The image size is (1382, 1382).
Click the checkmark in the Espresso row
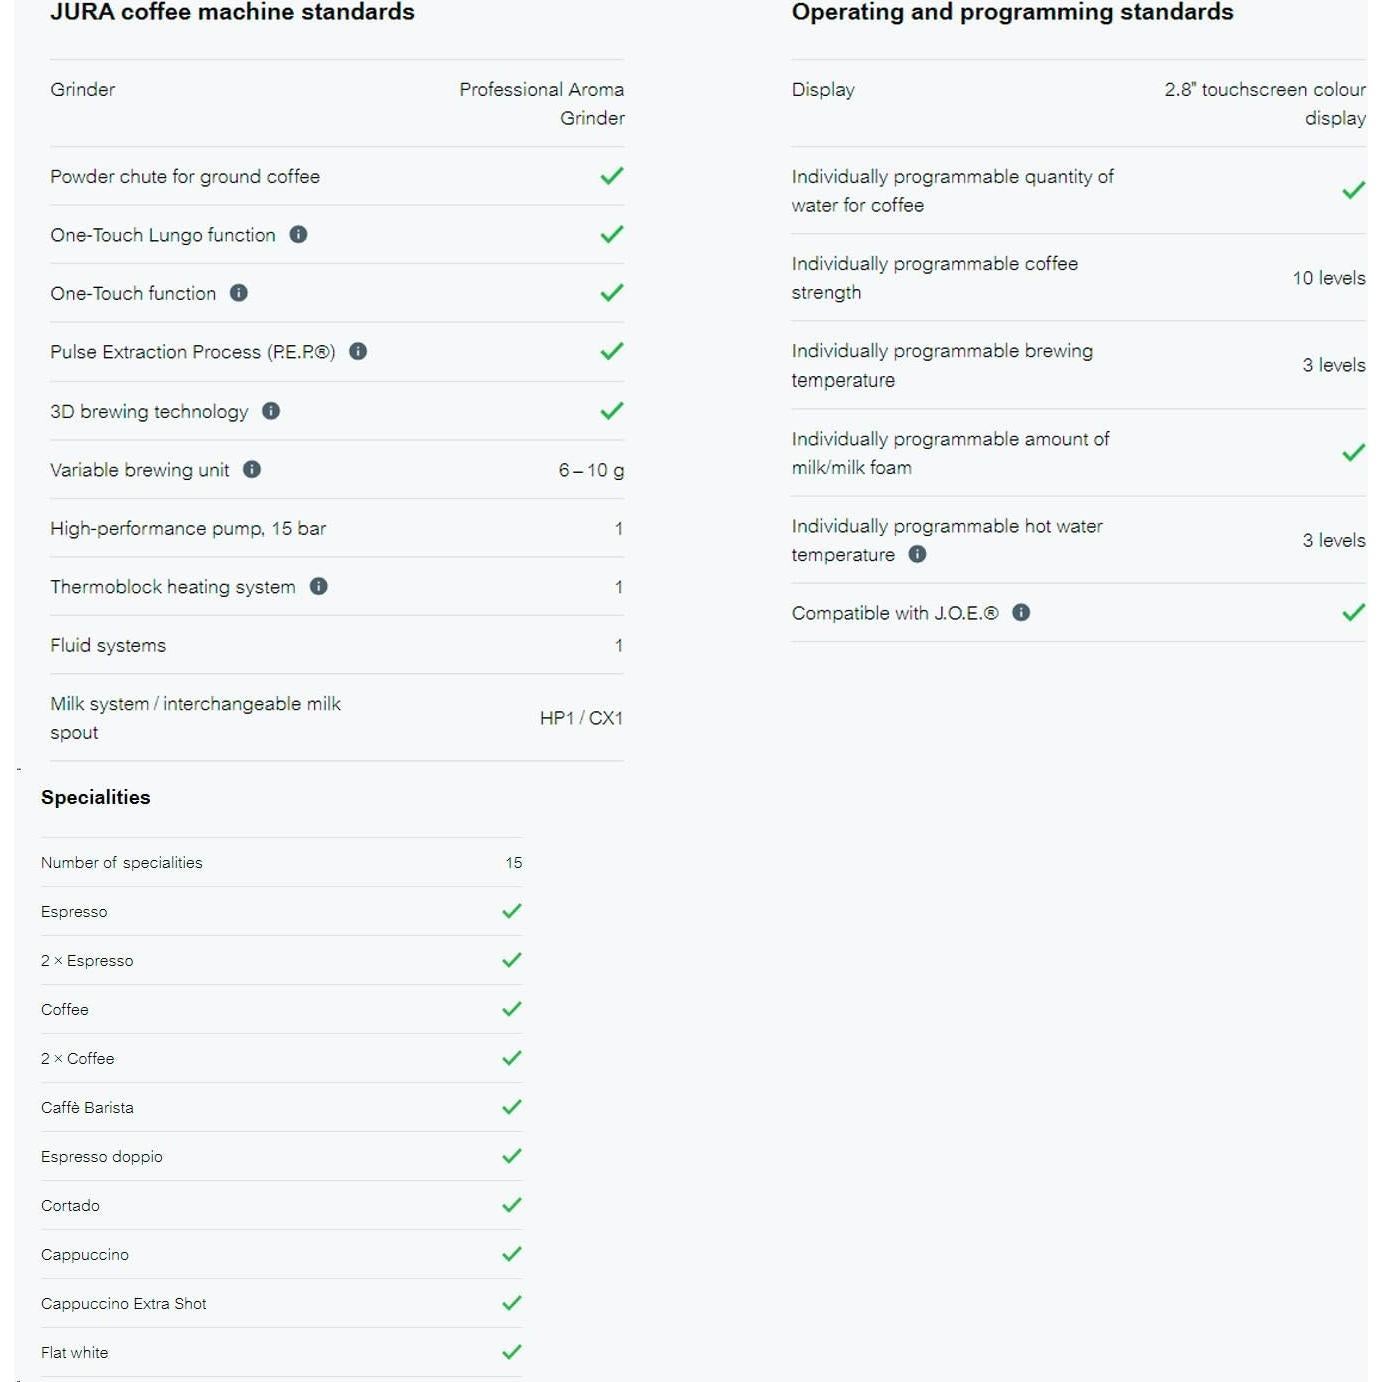click(x=512, y=911)
